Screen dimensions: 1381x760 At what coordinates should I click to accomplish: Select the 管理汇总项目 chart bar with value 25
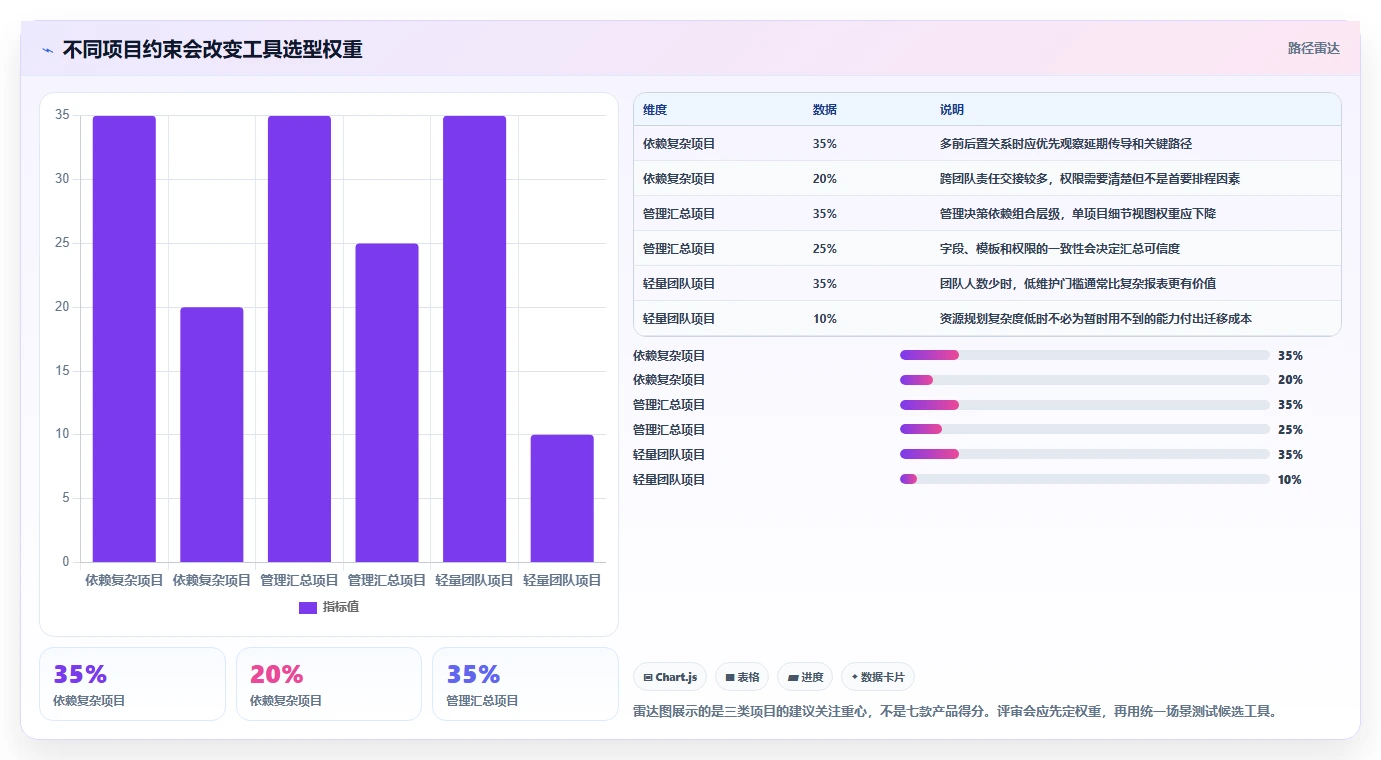pos(387,403)
